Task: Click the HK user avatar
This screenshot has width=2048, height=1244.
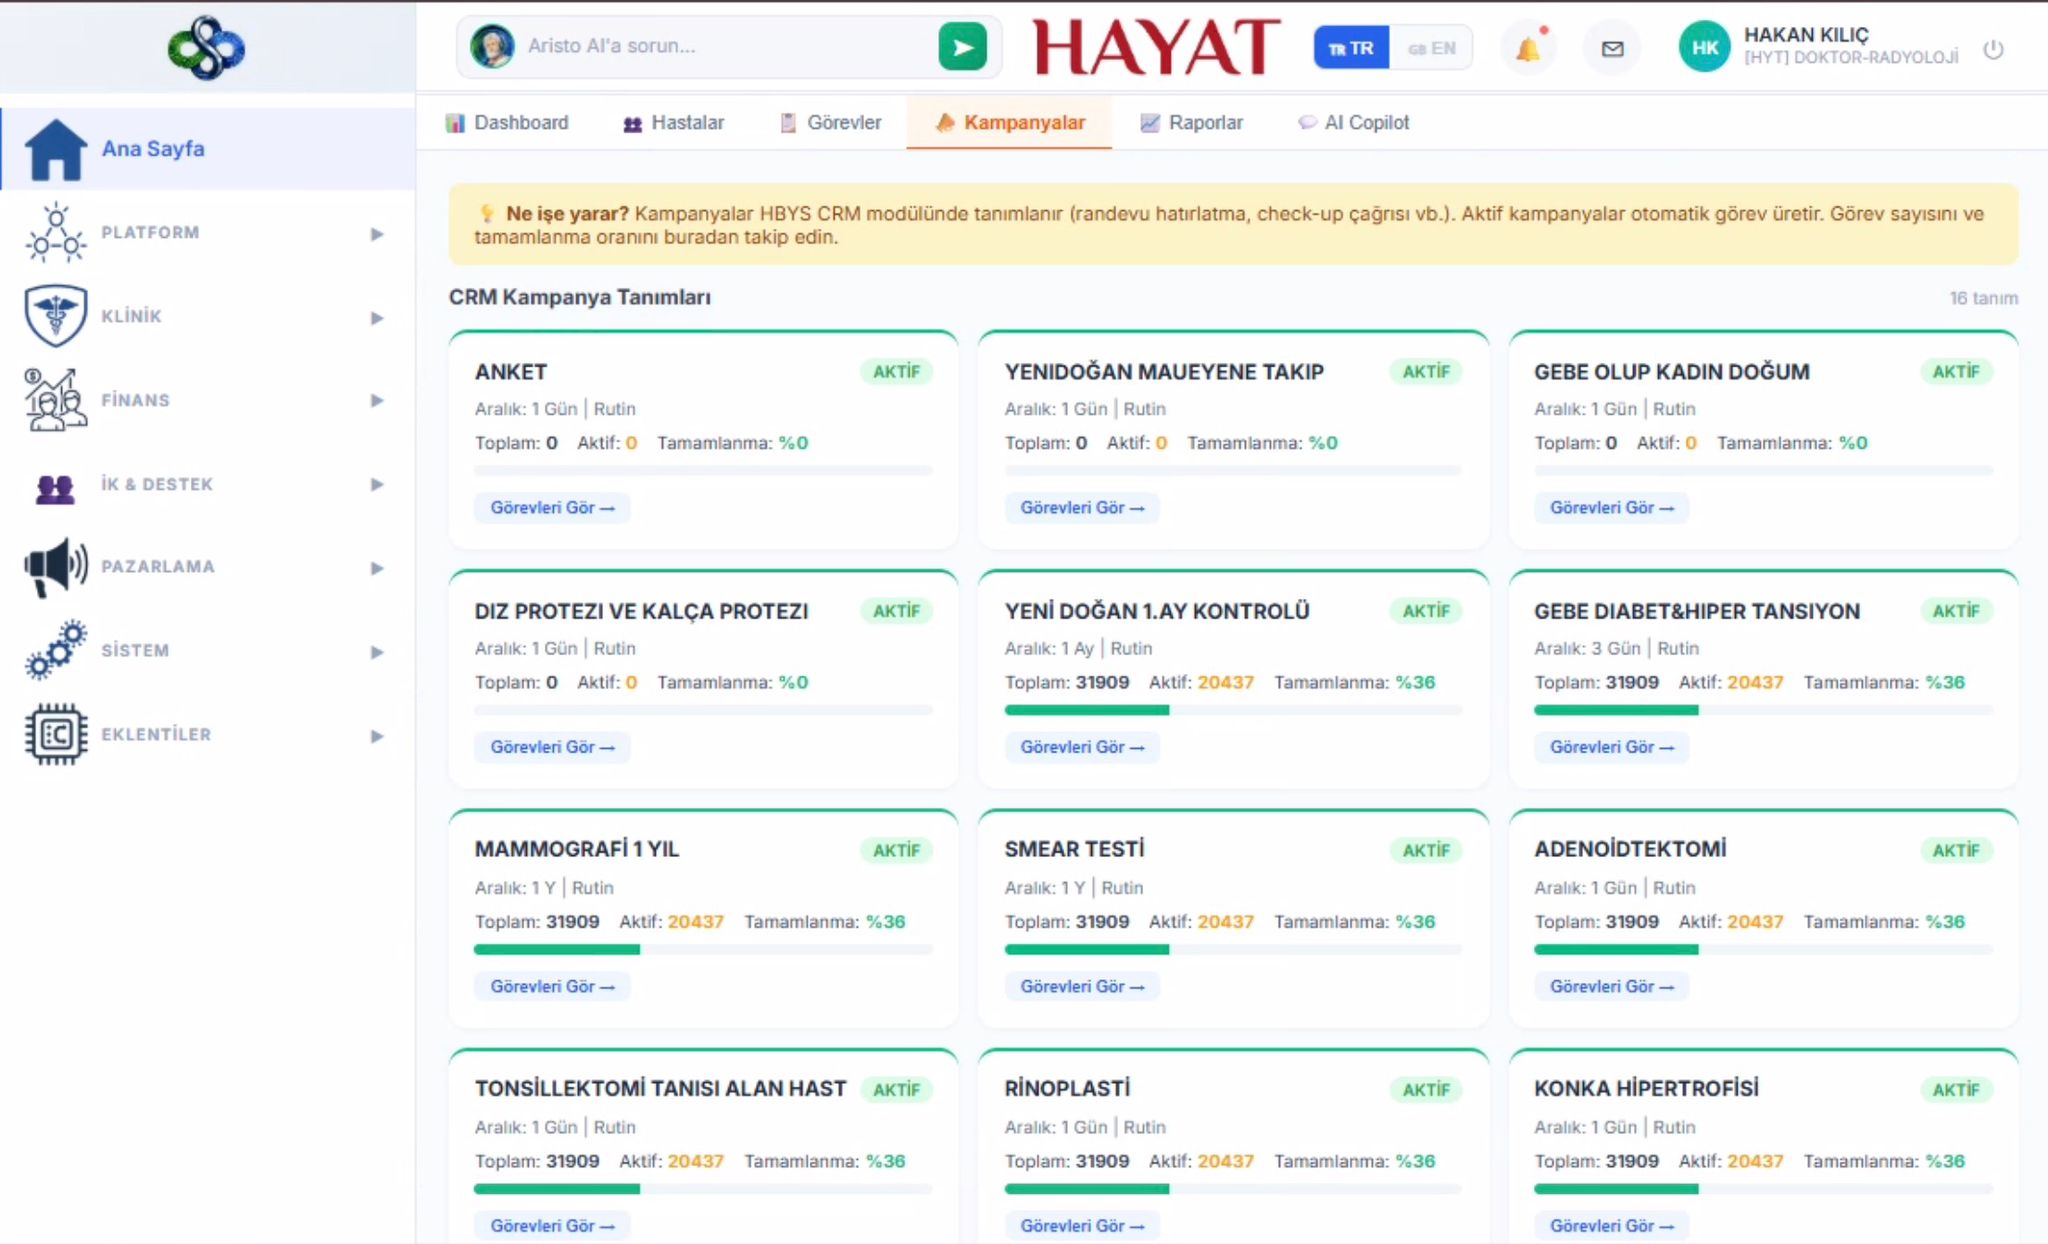Action: (x=1704, y=47)
